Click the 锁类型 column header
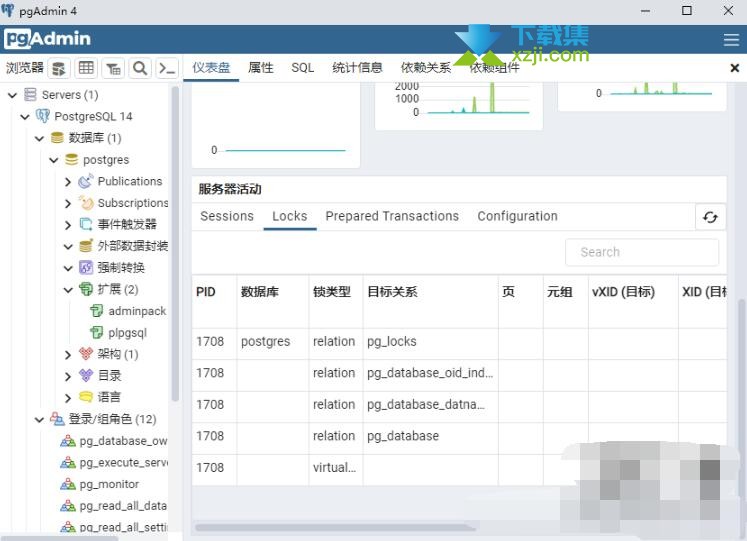This screenshot has height=541, width=747. pos(336,301)
